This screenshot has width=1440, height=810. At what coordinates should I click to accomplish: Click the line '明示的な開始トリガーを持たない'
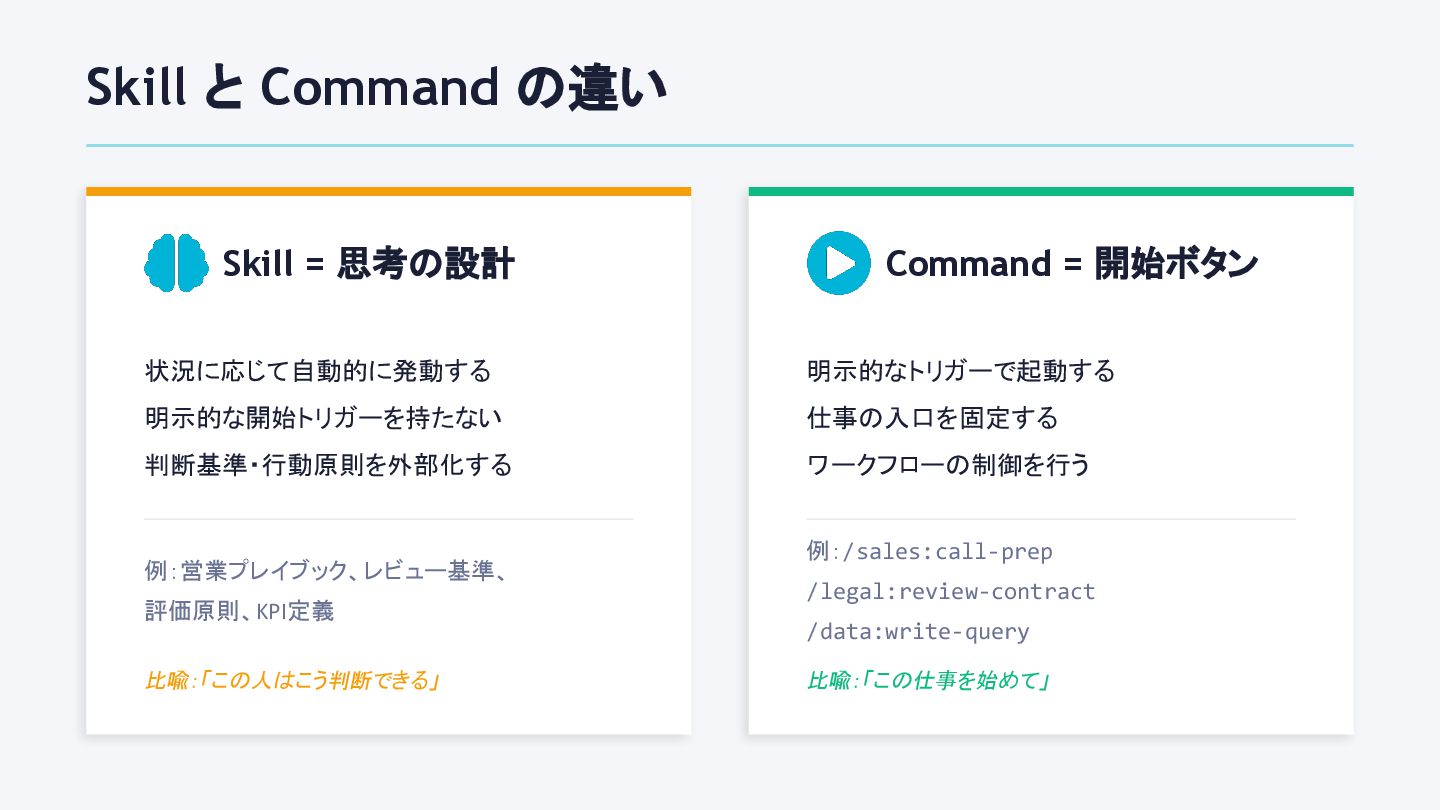pos(323,418)
